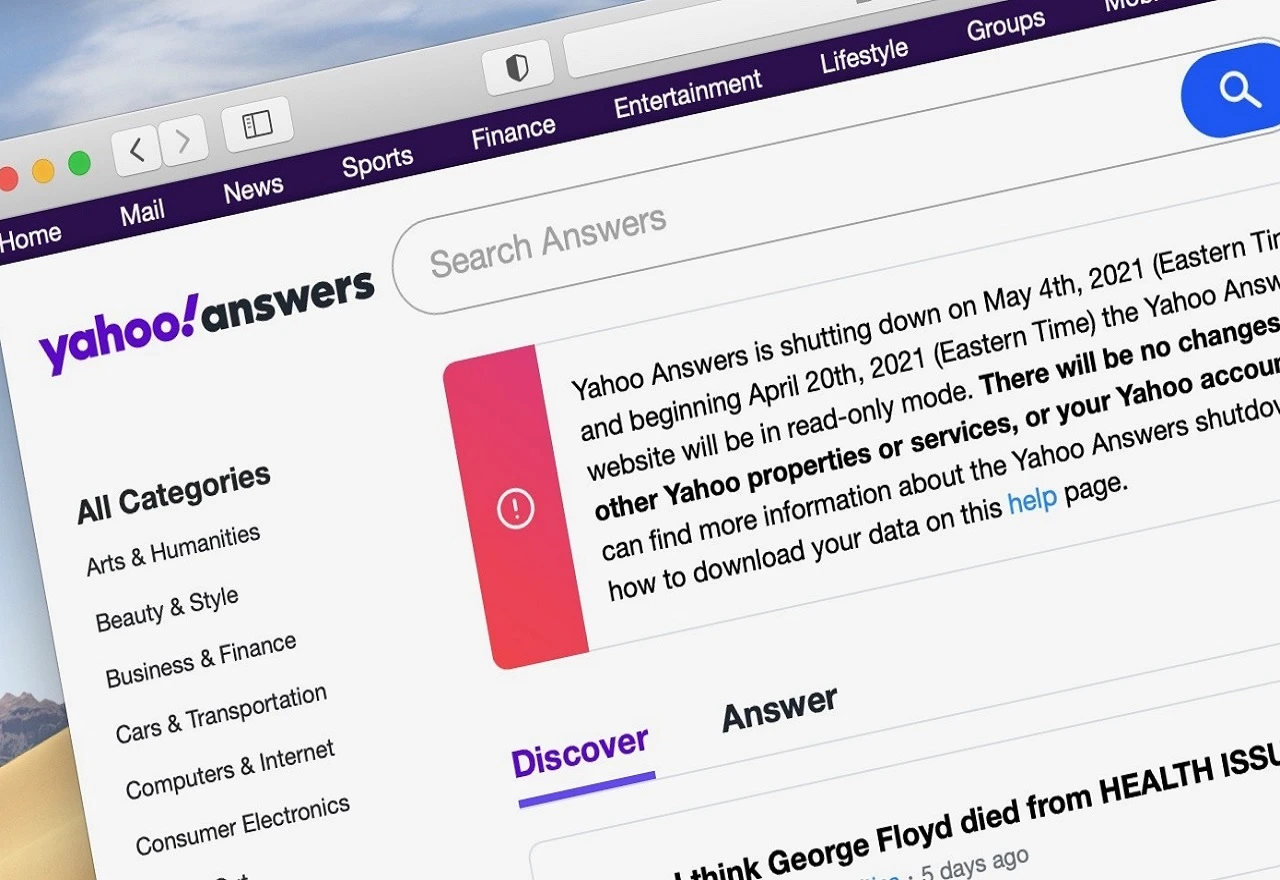This screenshot has height=880, width=1280.
Task: Go to News in the navigation bar
Action: click(253, 188)
